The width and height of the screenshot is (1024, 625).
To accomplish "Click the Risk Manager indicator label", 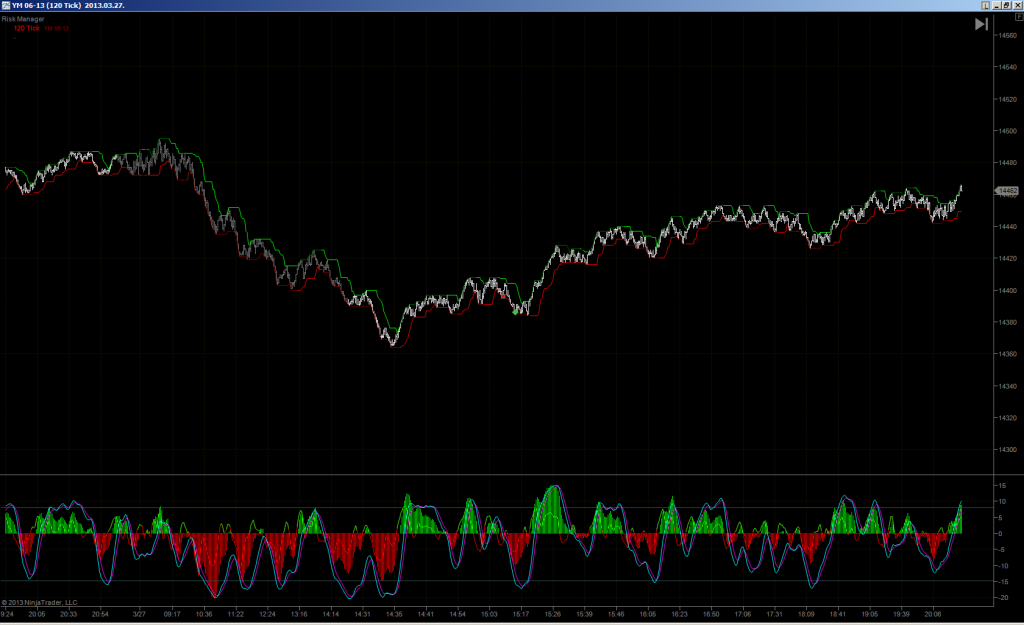I will pyautogui.click(x=23, y=19).
